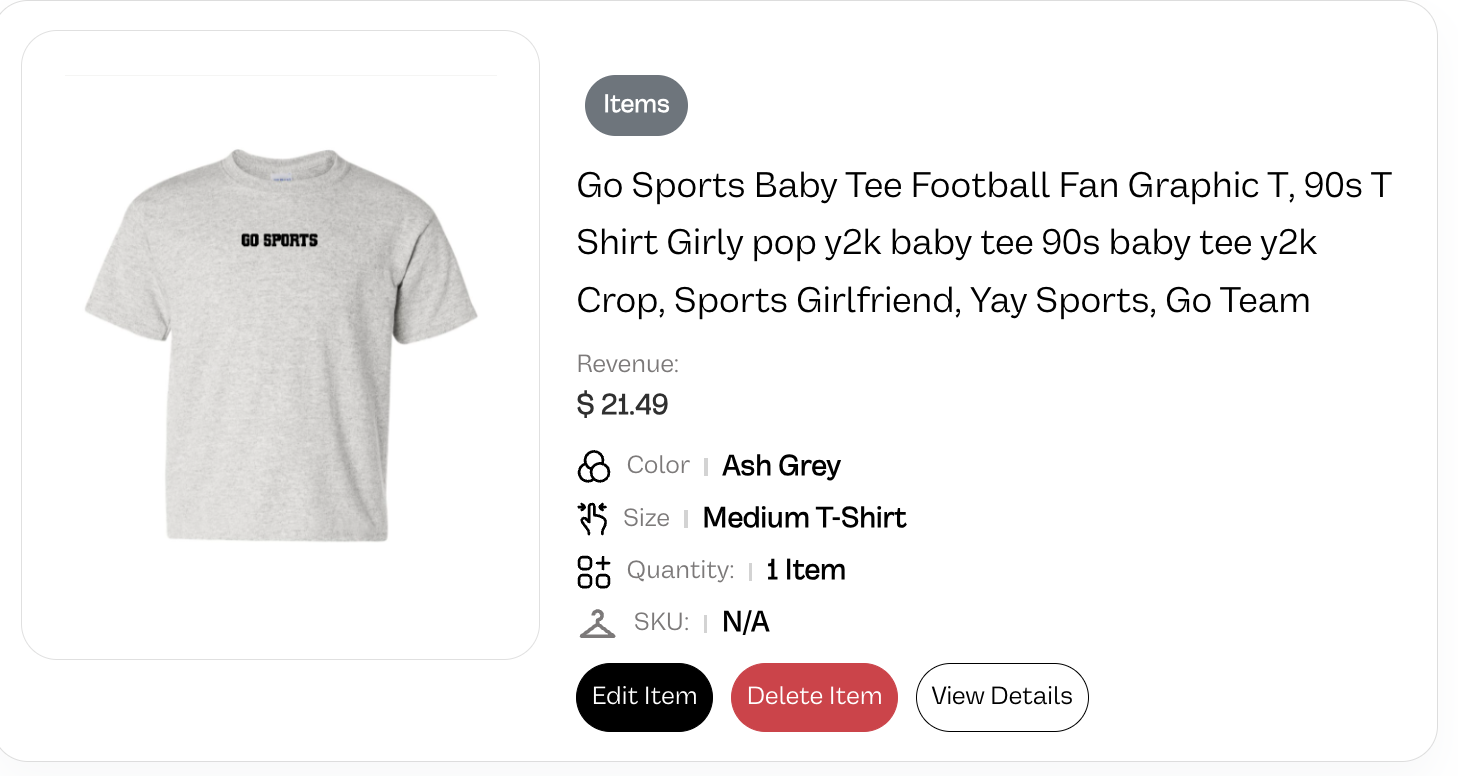The width and height of the screenshot is (1458, 776).
Task: Click the 1 Item quantity value
Action: click(806, 570)
